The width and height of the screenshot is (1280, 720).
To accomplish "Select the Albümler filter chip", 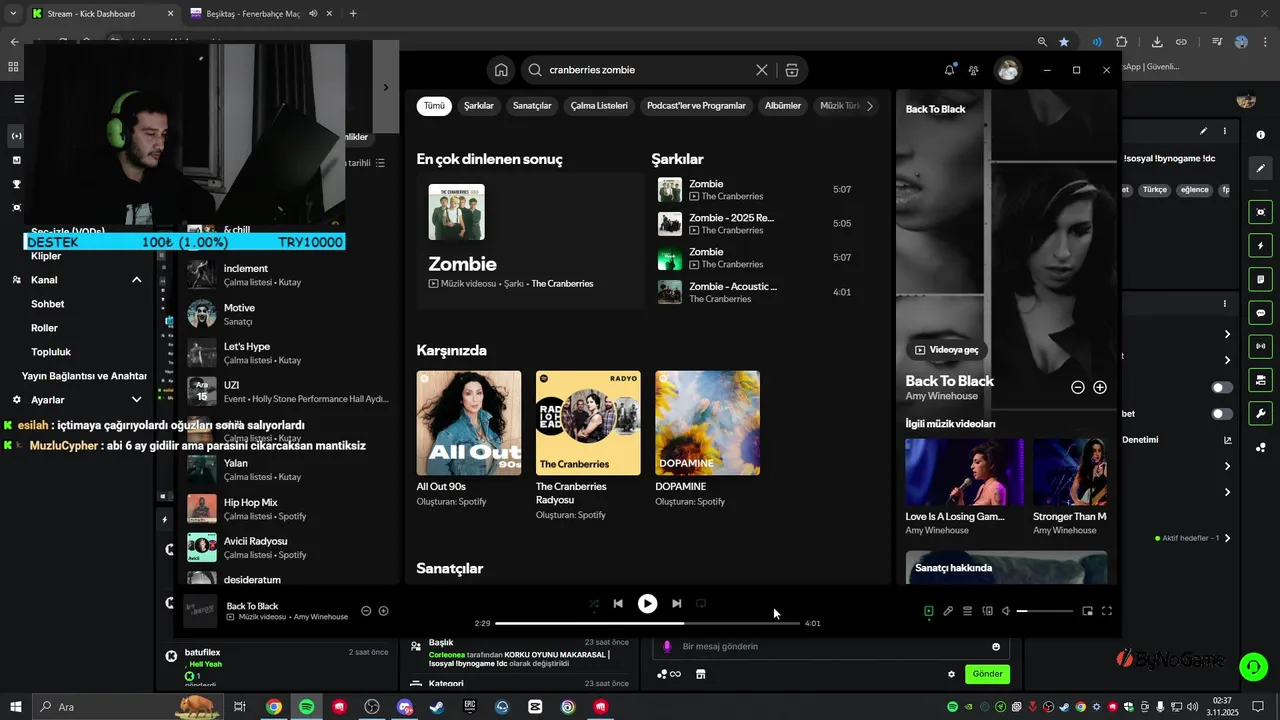I will point(783,105).
